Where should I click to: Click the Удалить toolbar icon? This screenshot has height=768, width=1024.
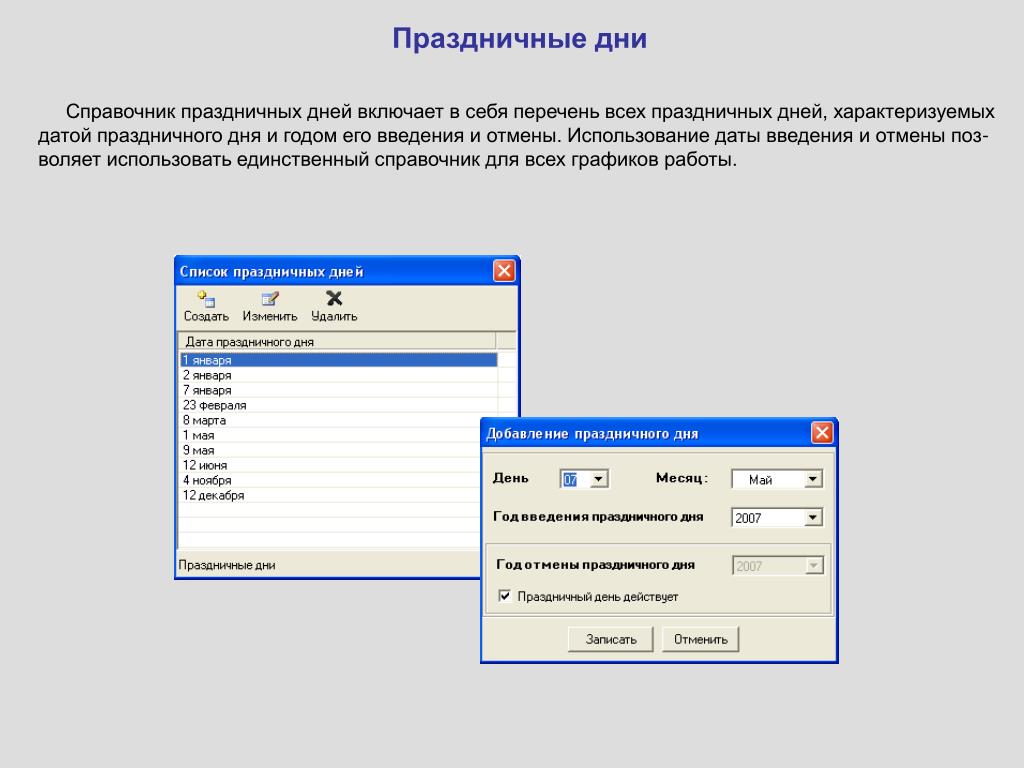(334, 298)
